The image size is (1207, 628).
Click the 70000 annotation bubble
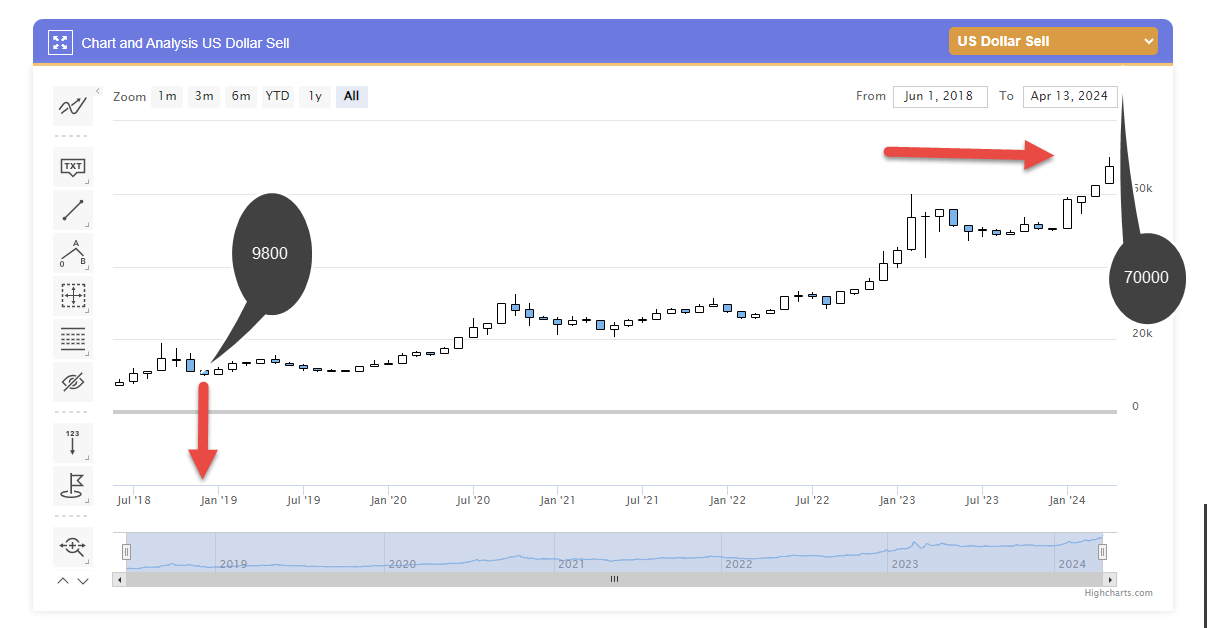1147,278
